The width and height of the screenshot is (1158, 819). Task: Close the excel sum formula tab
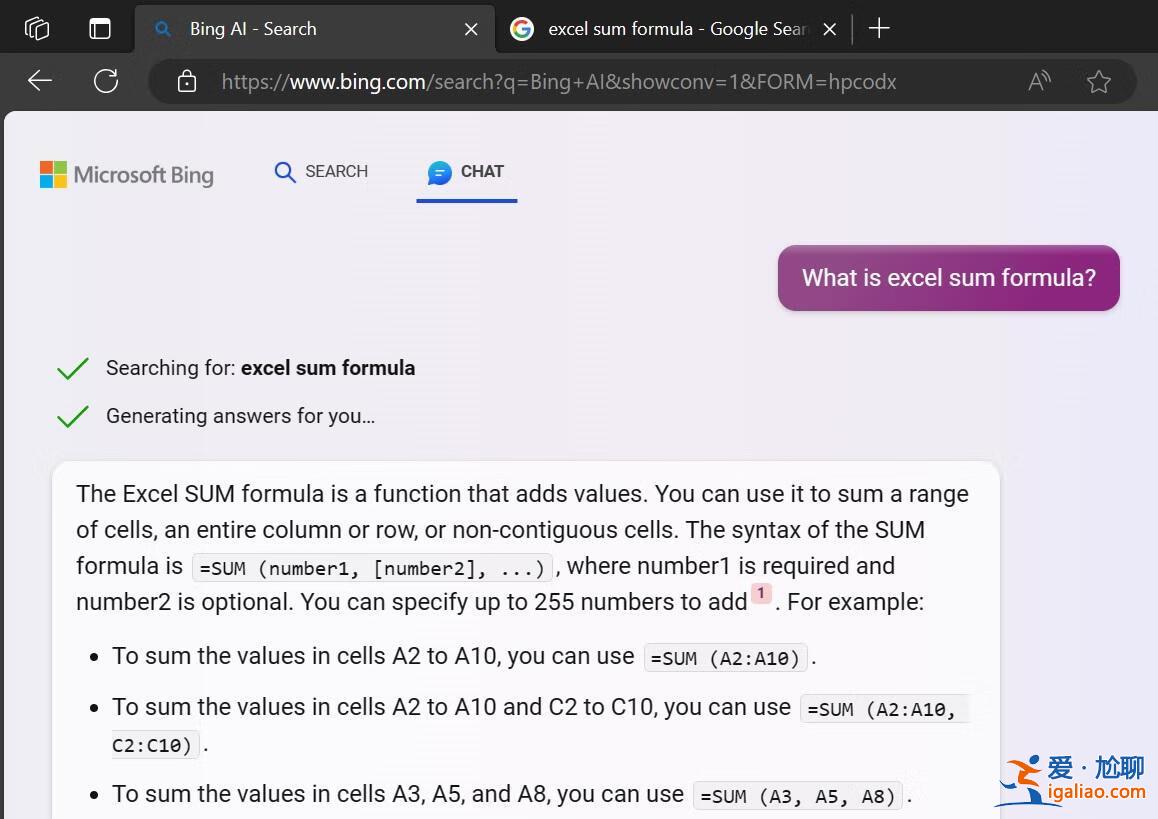pyautogui.click(x=829, y=28)
